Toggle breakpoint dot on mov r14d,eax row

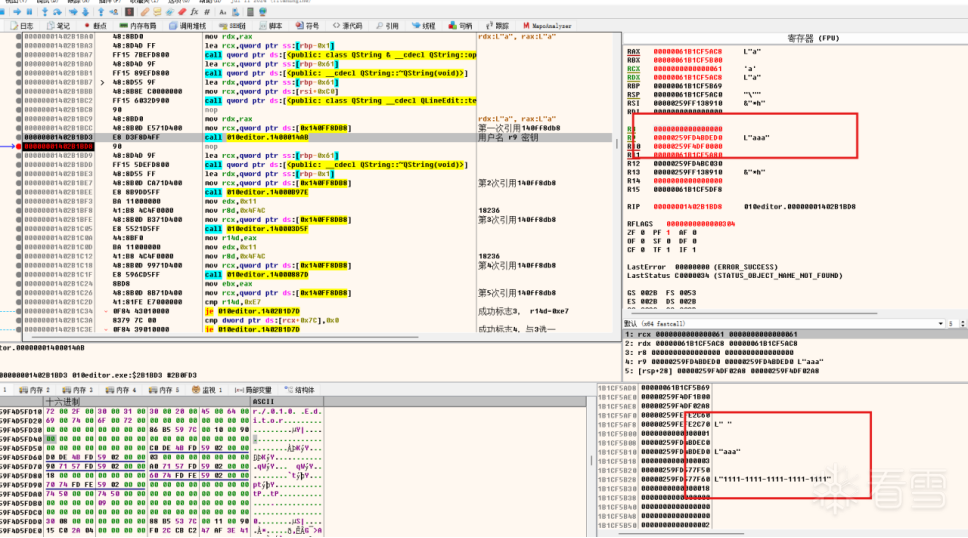pyautogui.click(x=19, y=238)
